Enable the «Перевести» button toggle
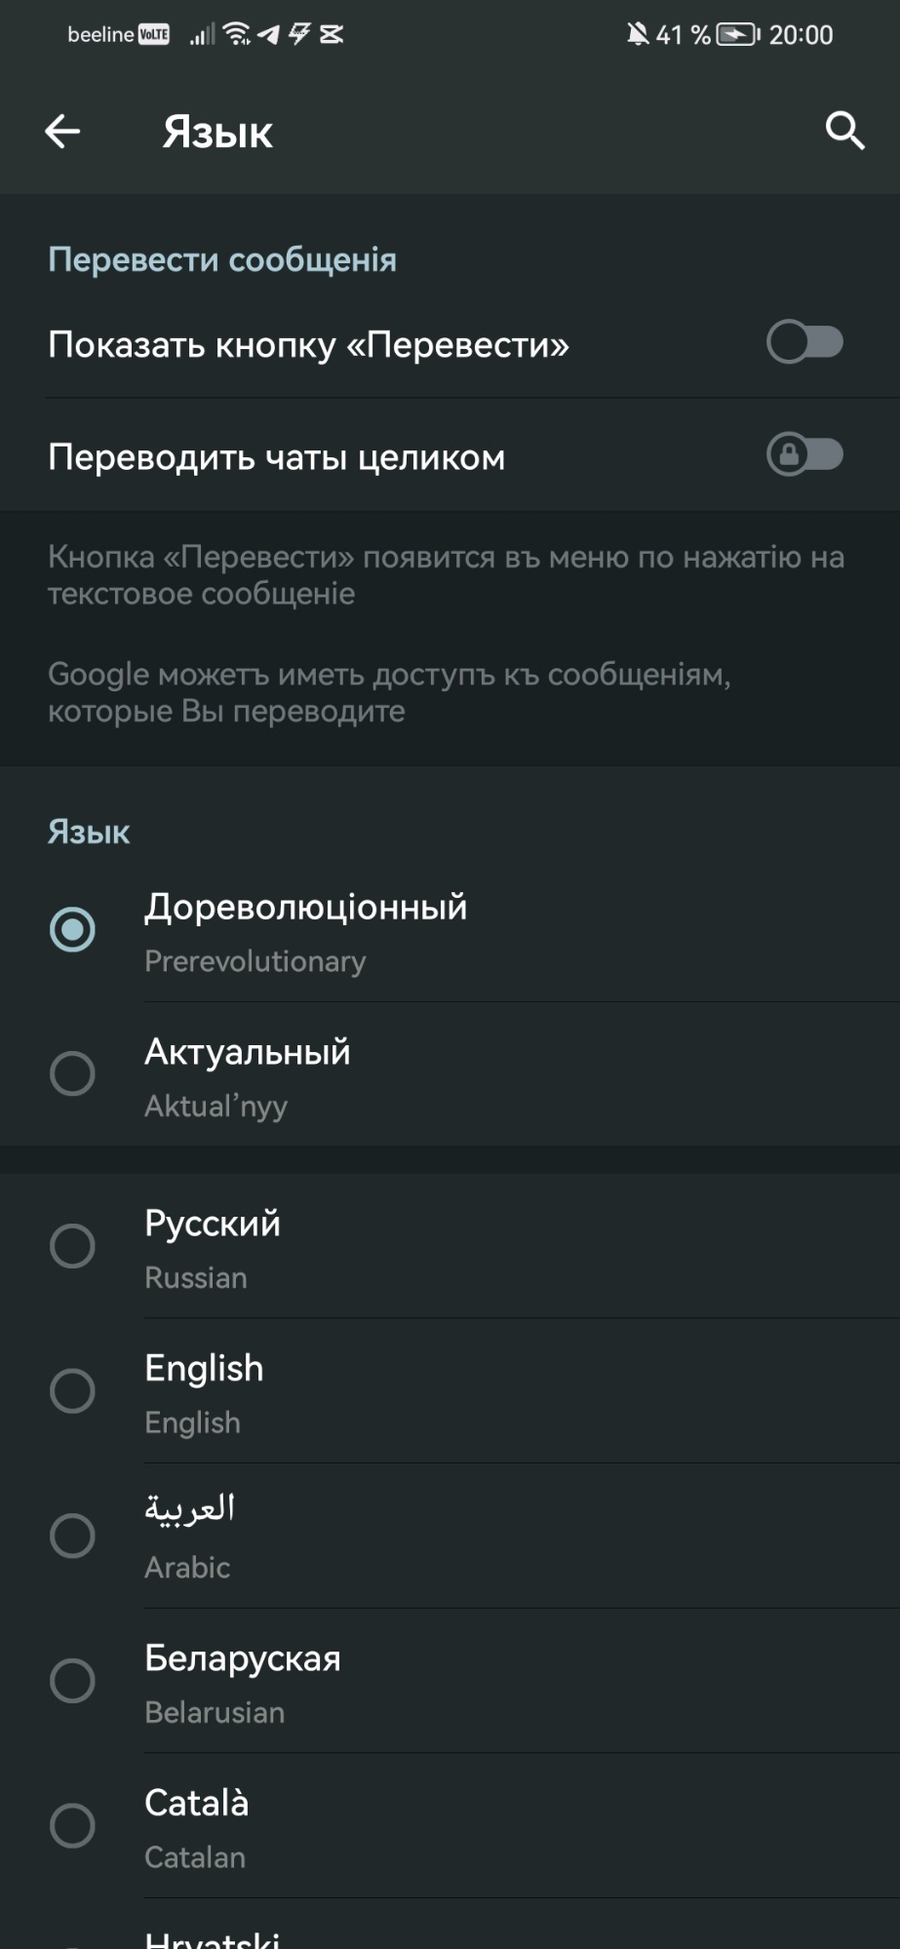The height and width of the screenshot is (1949, 900). coord(804,343)
